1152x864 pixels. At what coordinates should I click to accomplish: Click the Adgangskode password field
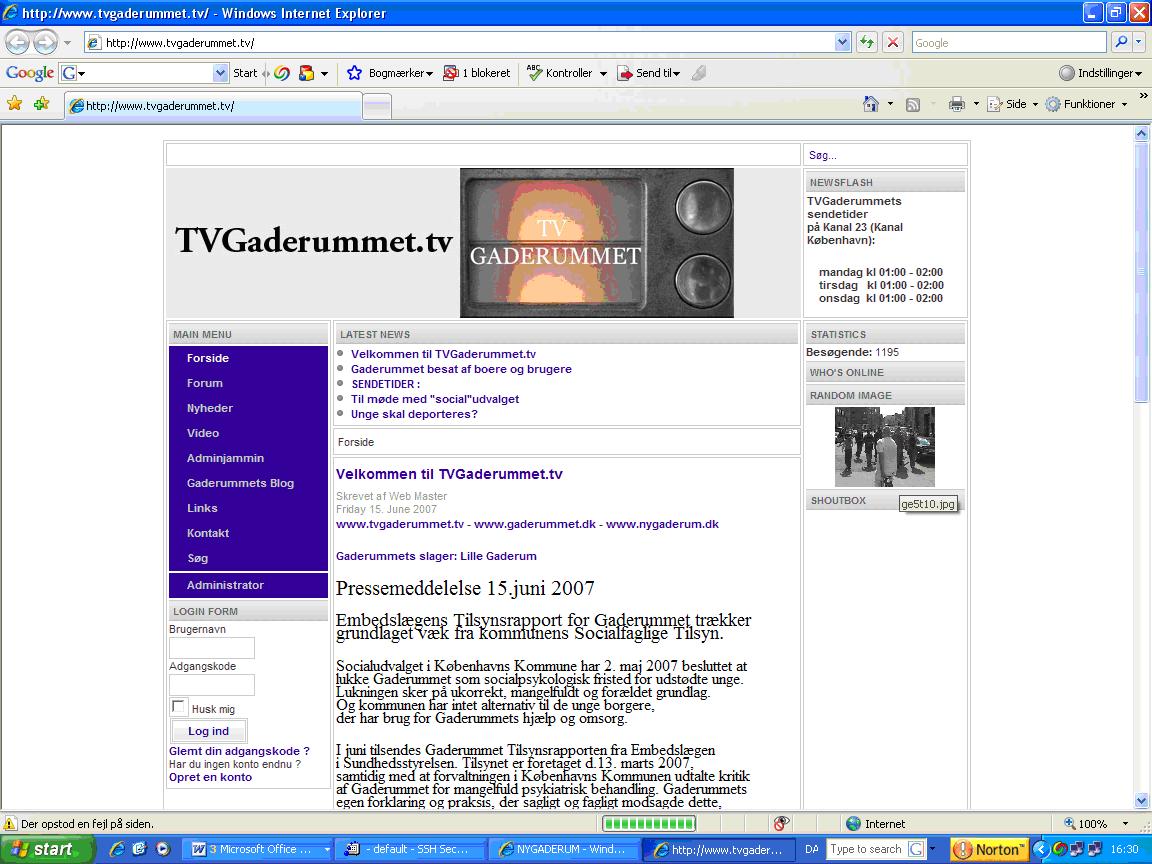click(212, 685)
